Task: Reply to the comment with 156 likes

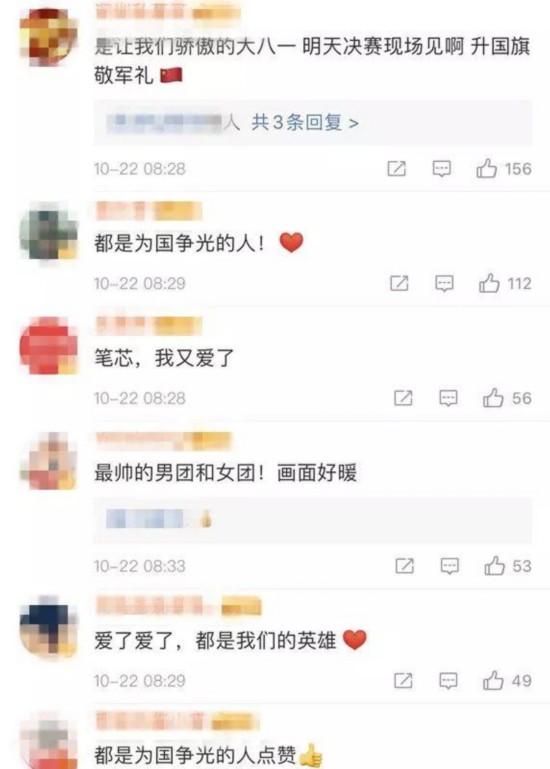Action: pos(442,169)
